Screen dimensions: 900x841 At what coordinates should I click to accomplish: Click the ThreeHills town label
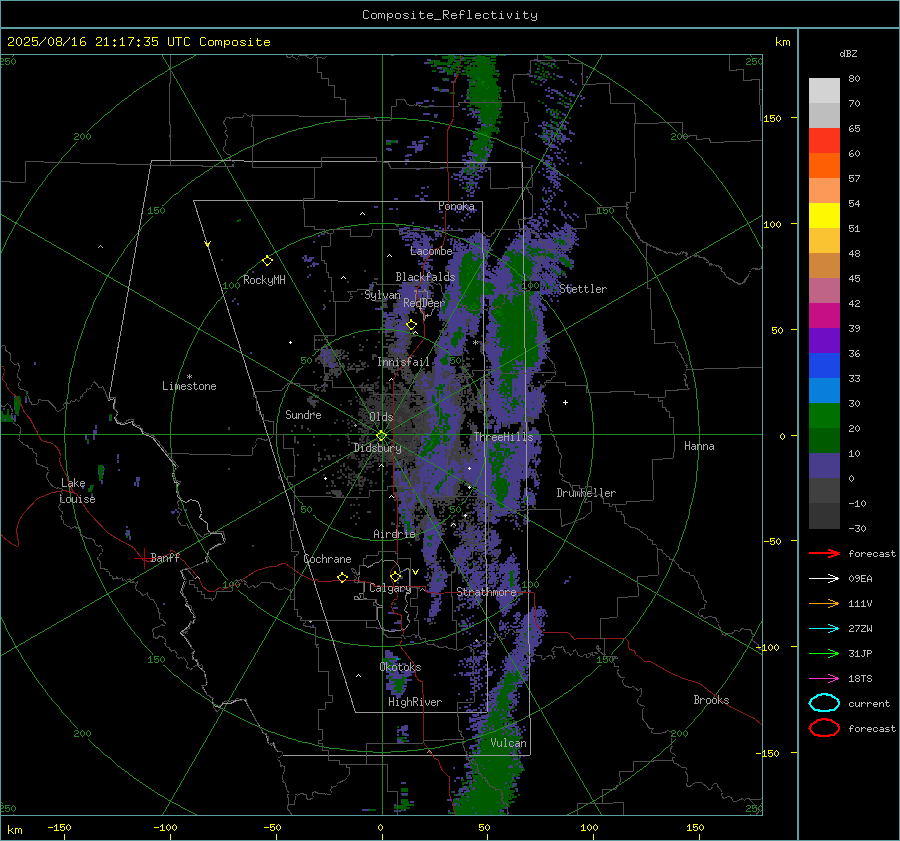tap(503, 437)
